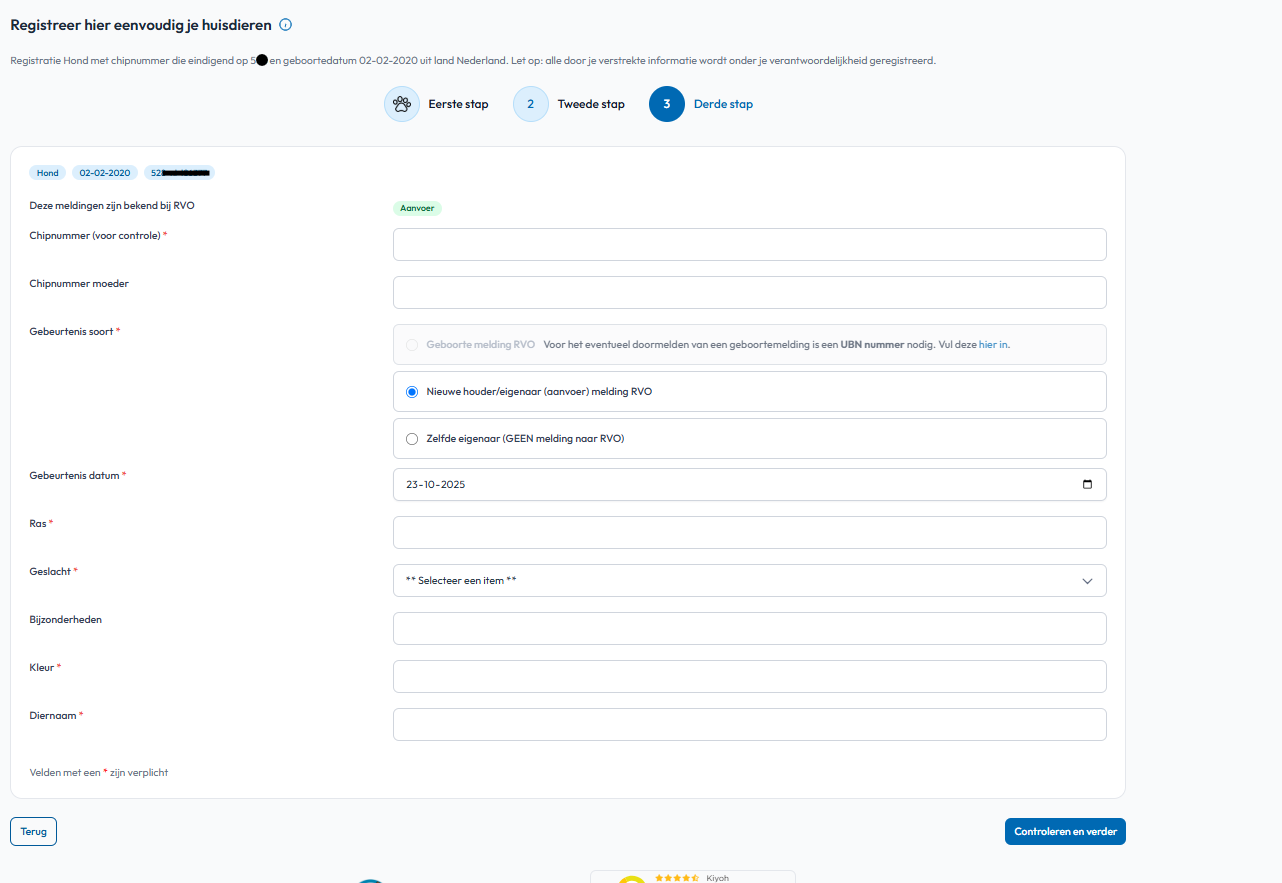Viewport: 1282px width, 883px height.
Task: Click the chevron arrow of the Geslacht select
Action: pyautogui.click(x=1087, y=581)
